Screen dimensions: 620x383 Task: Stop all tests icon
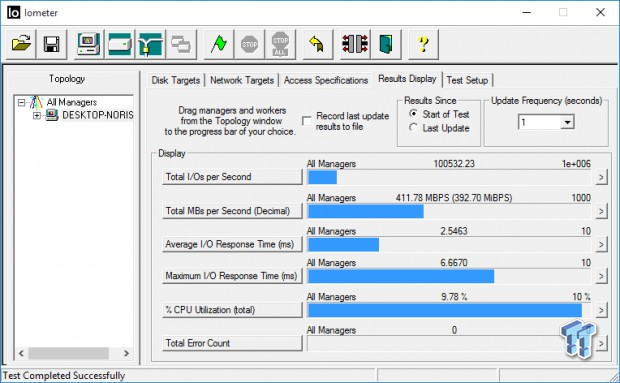click(x=280, y=44)
